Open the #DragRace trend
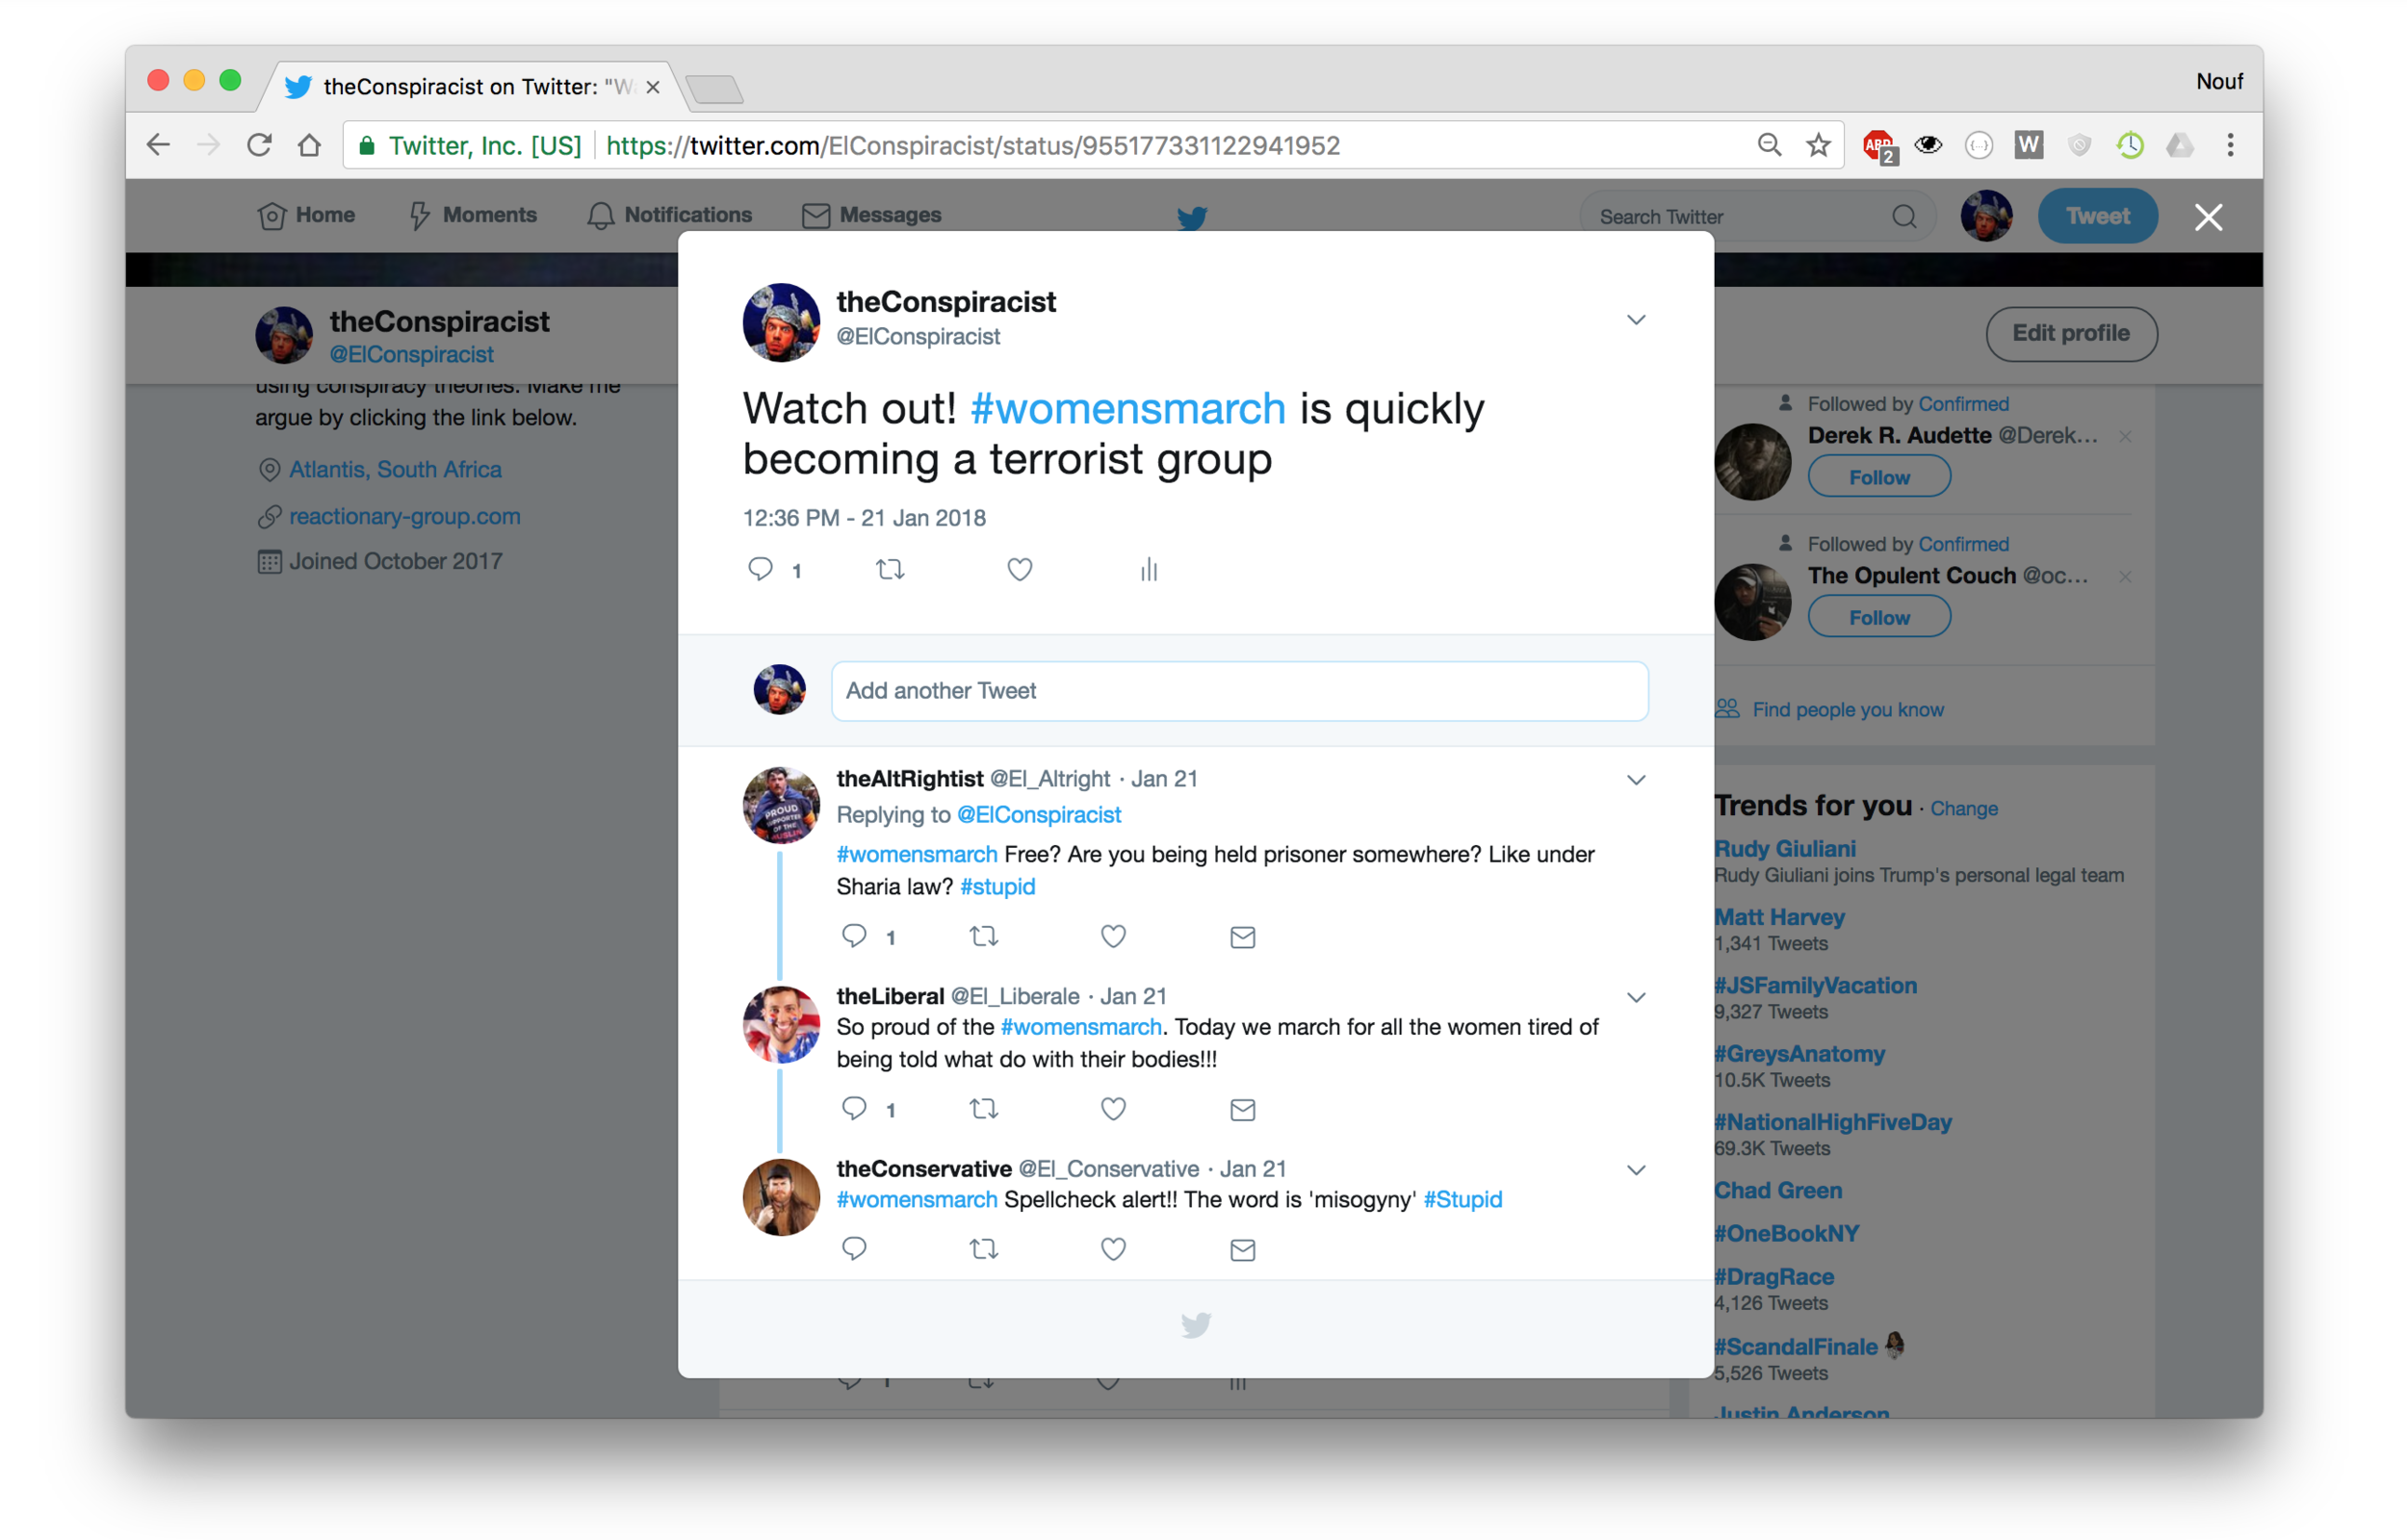Viewport: 2407px width, 1540px height. tap(1774, 1276)
